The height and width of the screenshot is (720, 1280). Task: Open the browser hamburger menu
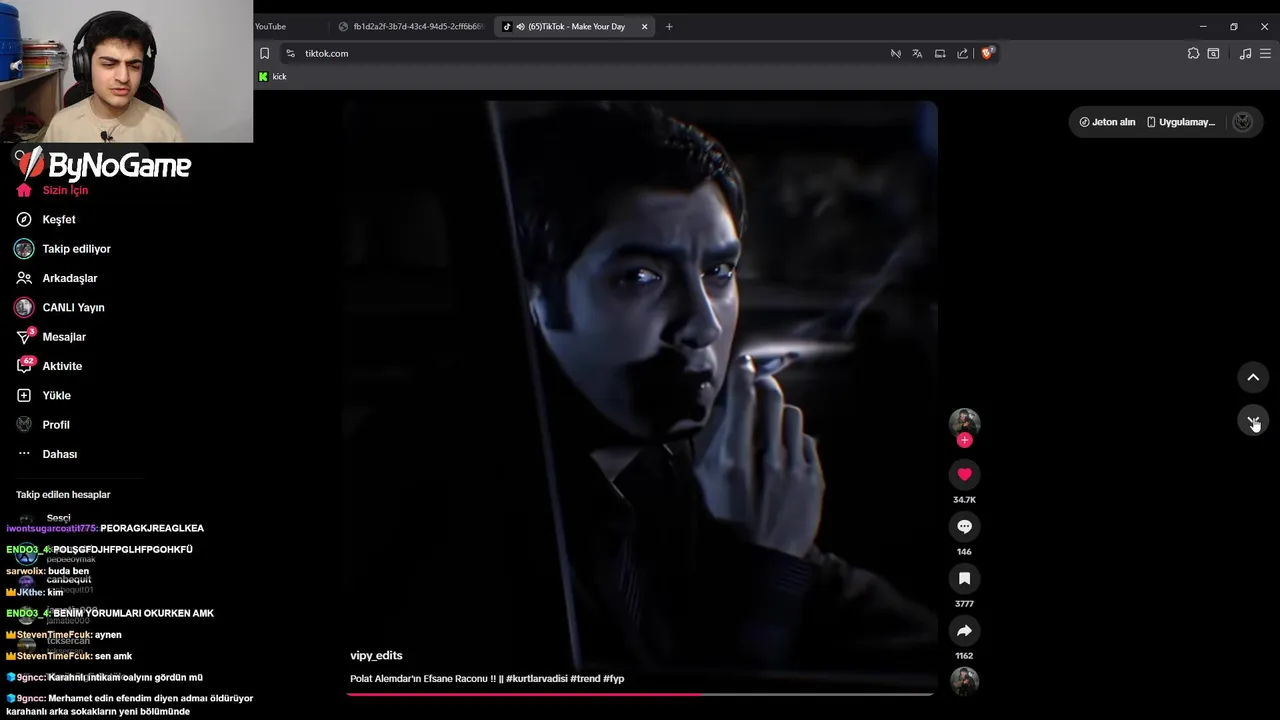pyautogui.click(x=1266, y=54)
